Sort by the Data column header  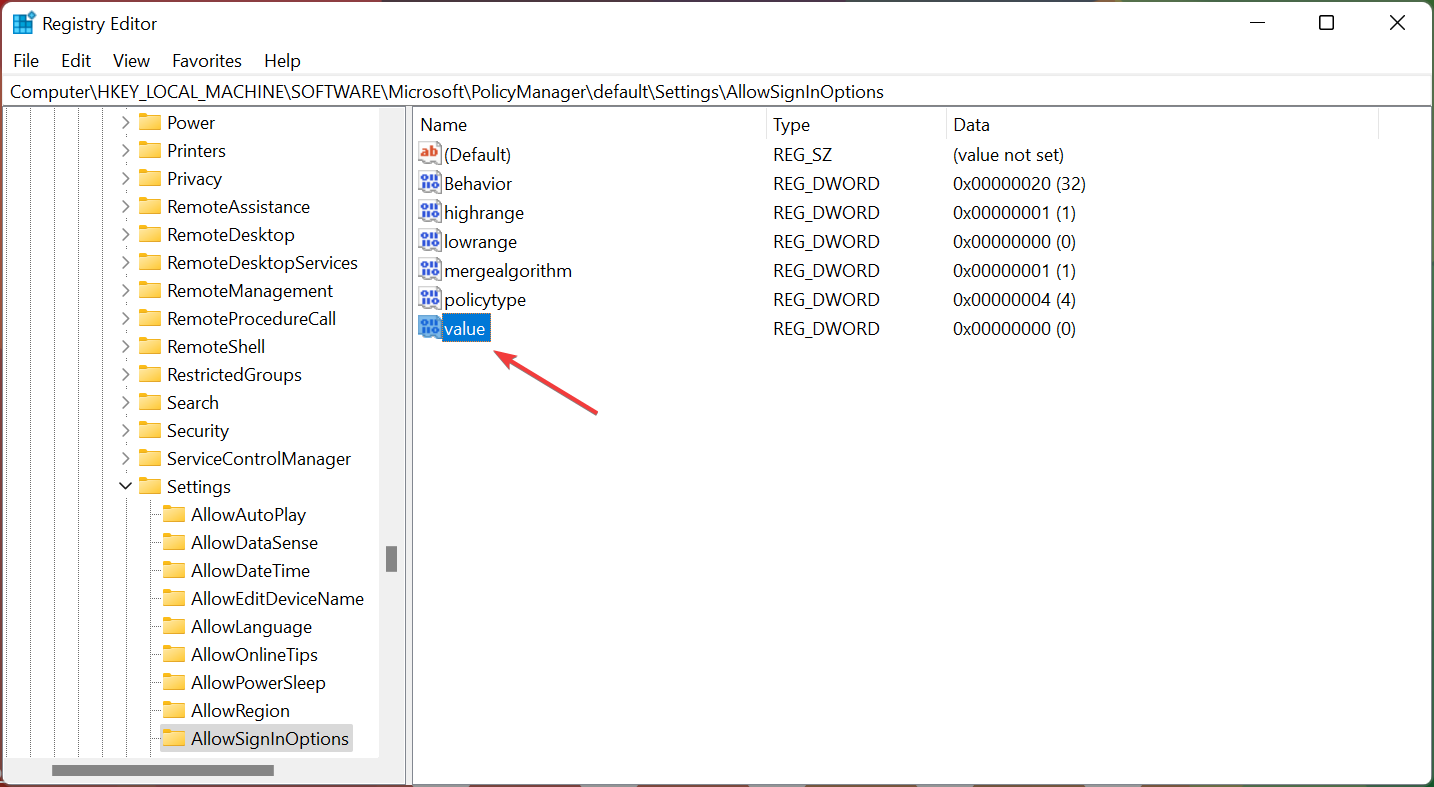point(1162,125)
